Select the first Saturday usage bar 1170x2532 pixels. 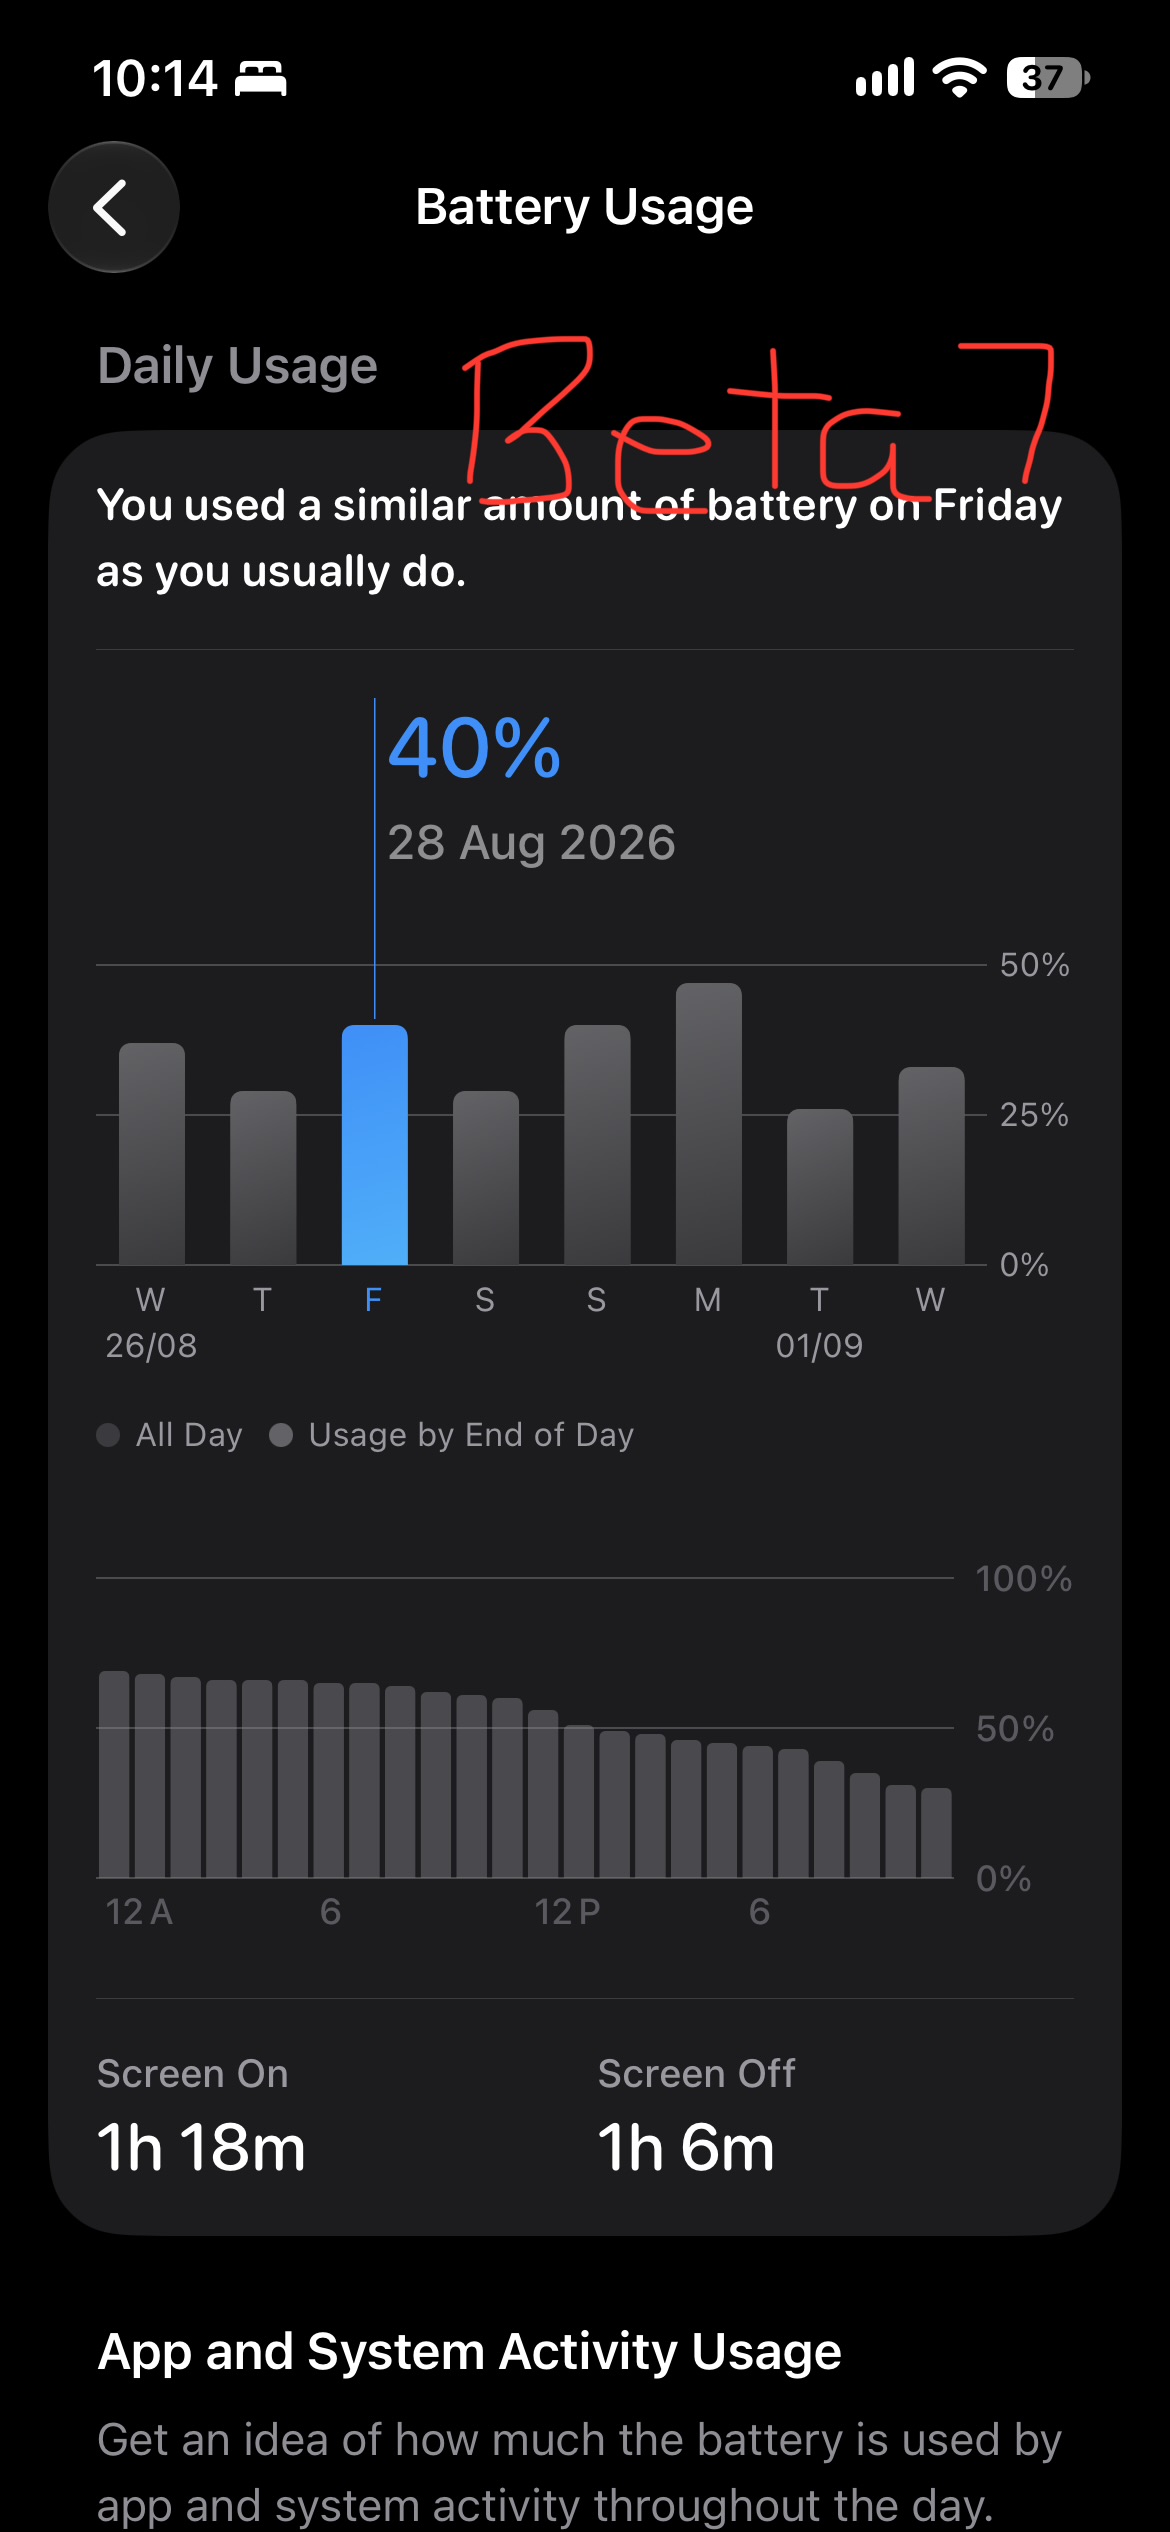tap(485, 1178)
